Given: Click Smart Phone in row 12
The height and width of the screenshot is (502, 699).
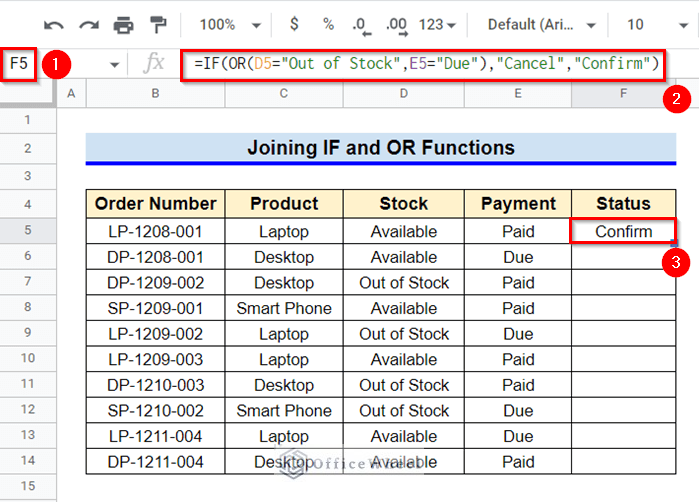Looking at the screenshot, I should [284, 411].
